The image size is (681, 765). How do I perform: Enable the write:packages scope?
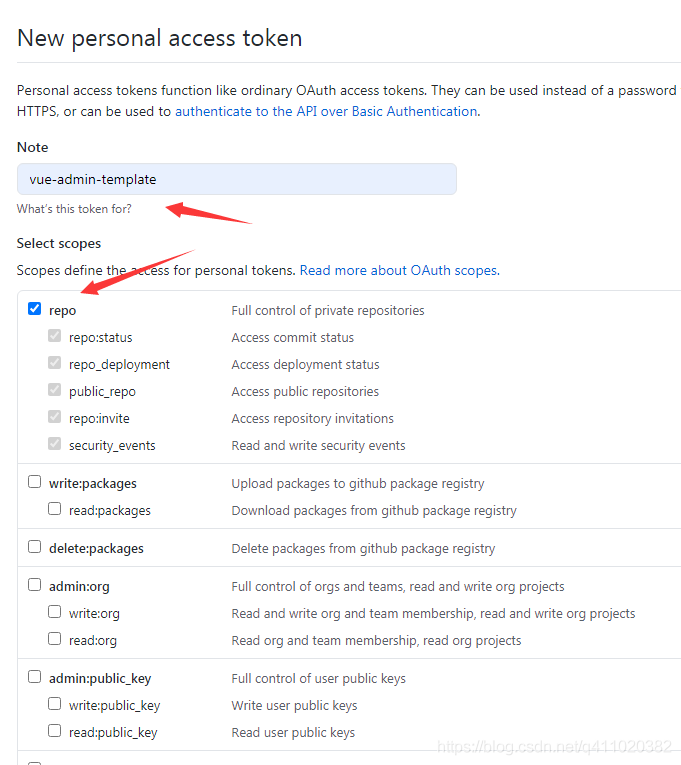point(35,482)
